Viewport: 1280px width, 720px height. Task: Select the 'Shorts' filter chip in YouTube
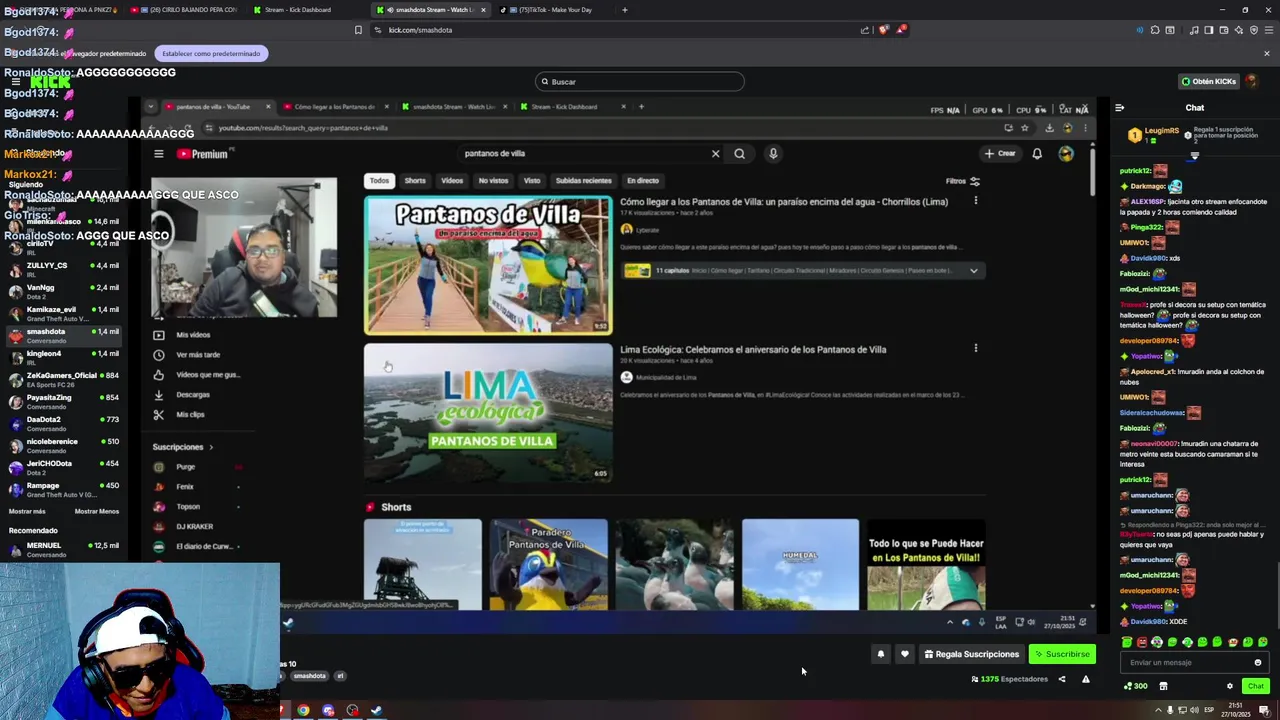coord(415,181)
